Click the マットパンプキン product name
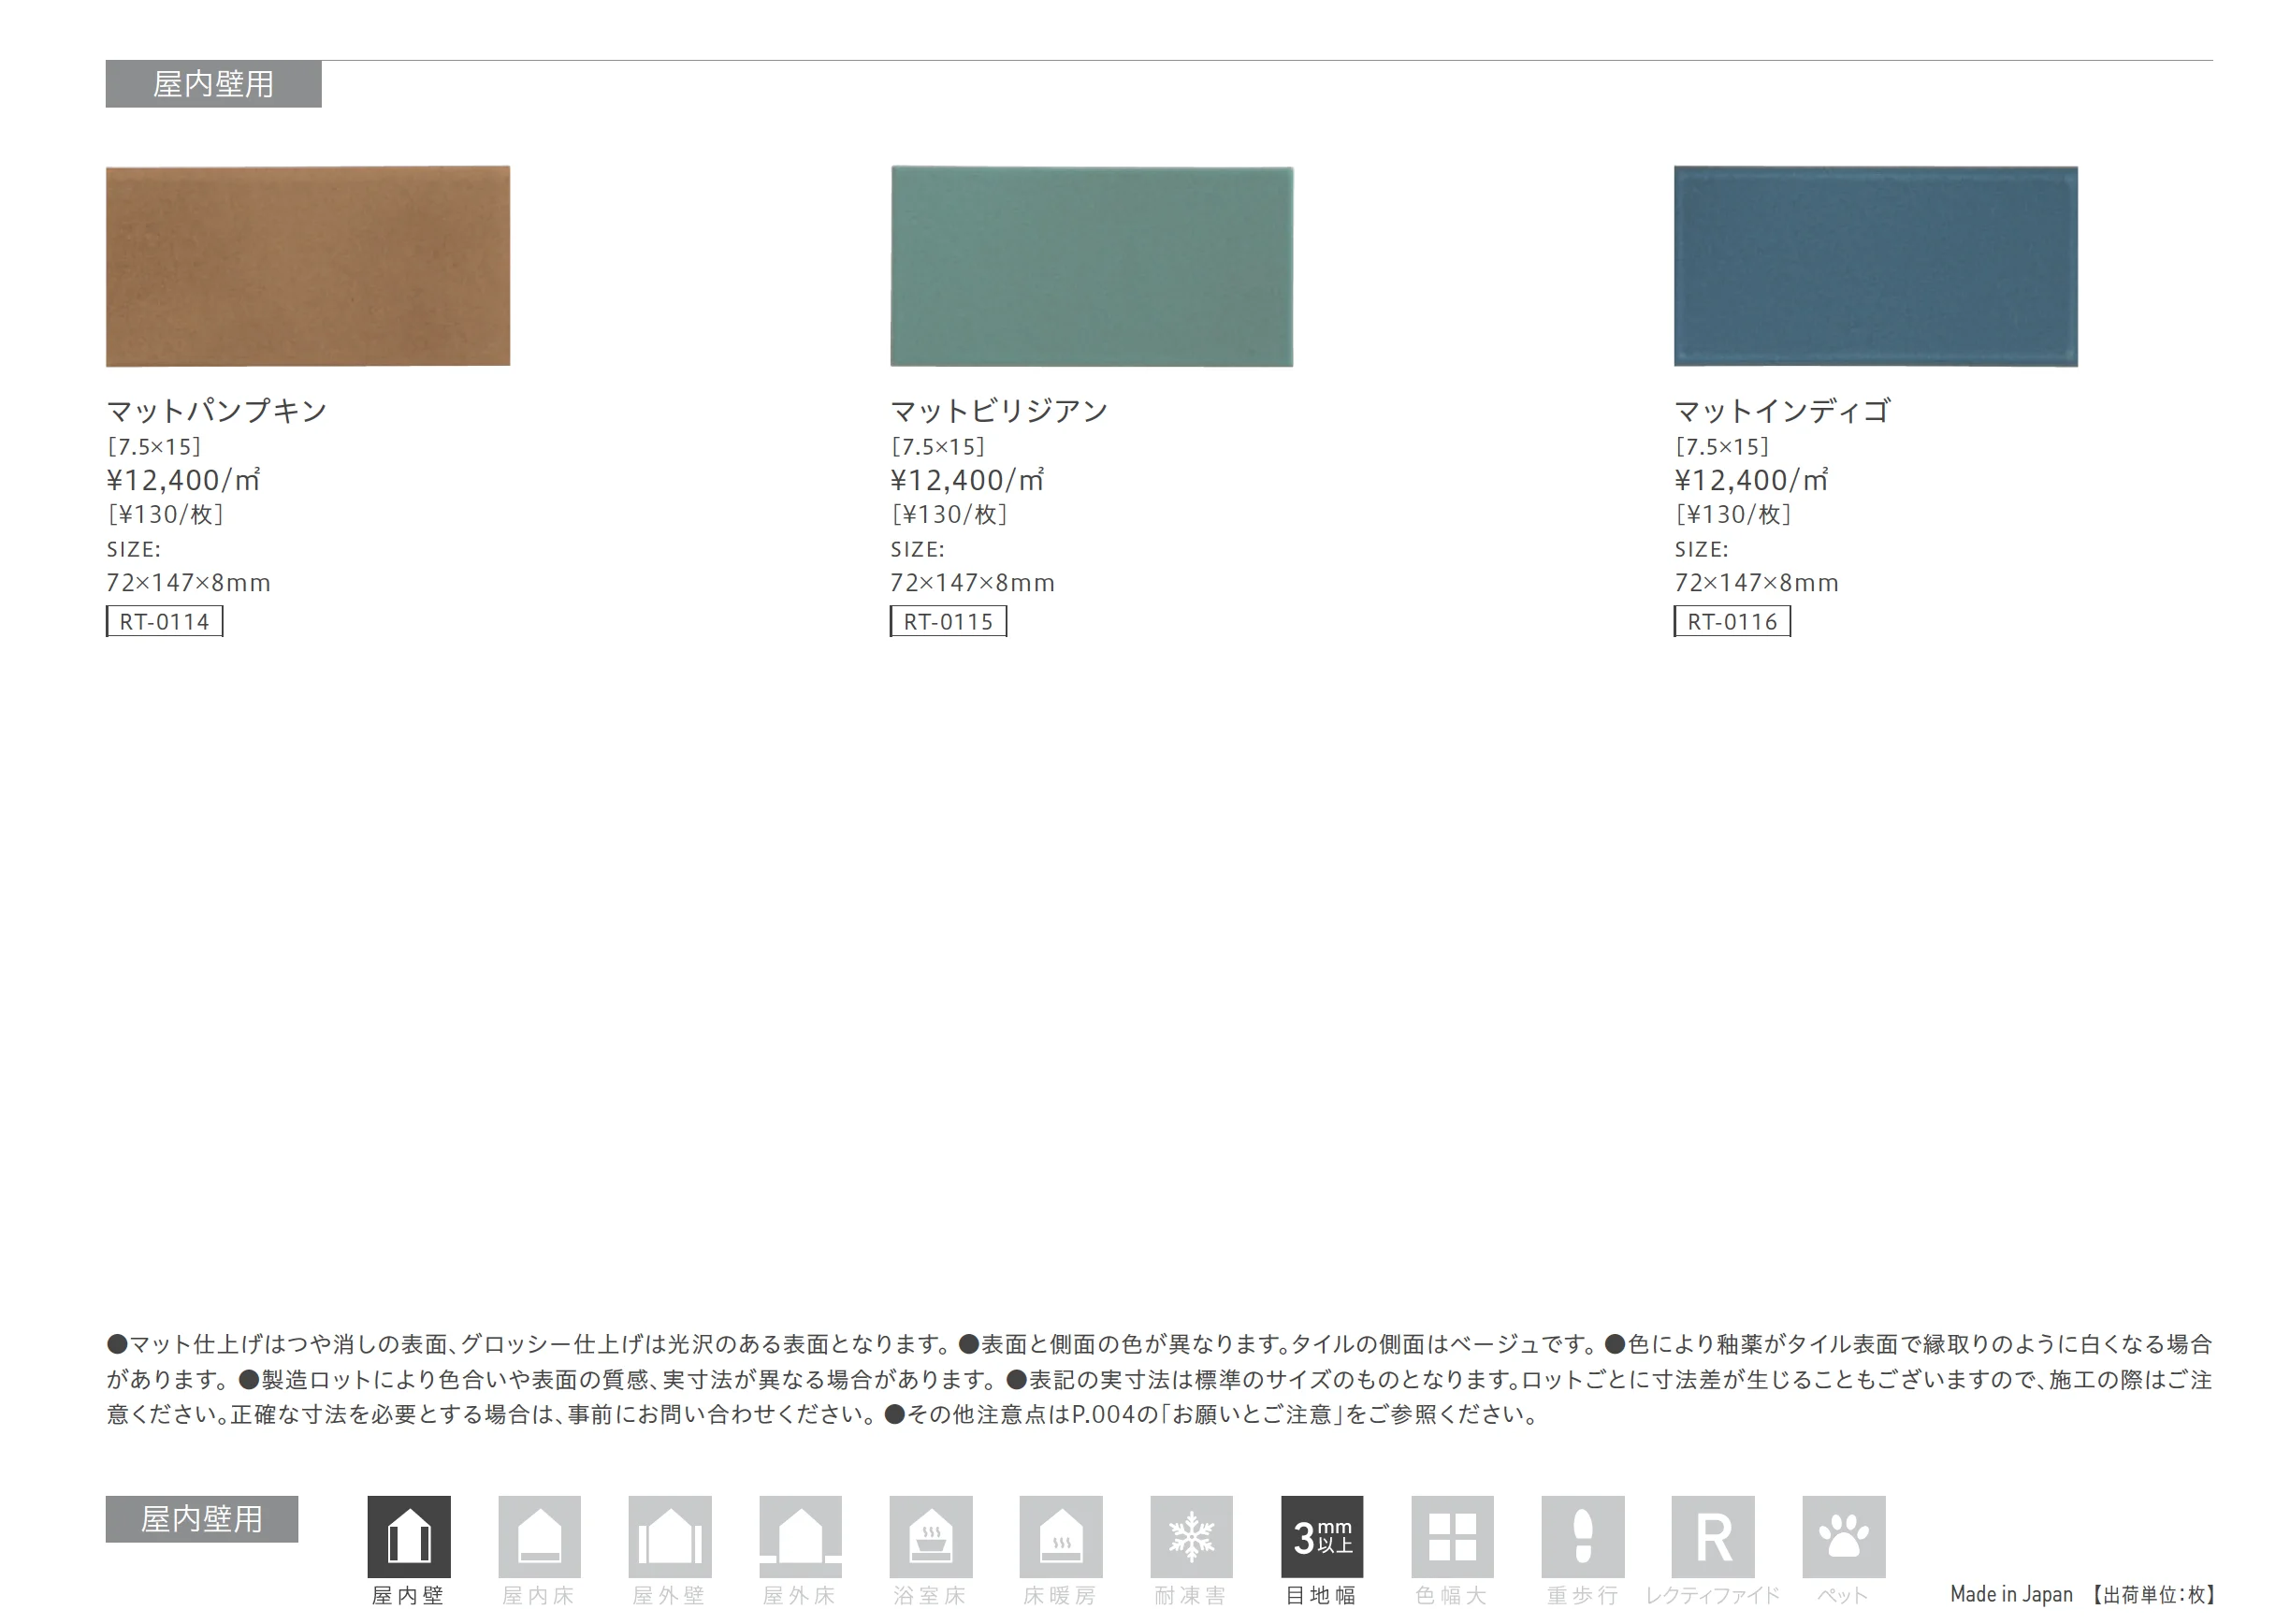 [x=217, y=411]
